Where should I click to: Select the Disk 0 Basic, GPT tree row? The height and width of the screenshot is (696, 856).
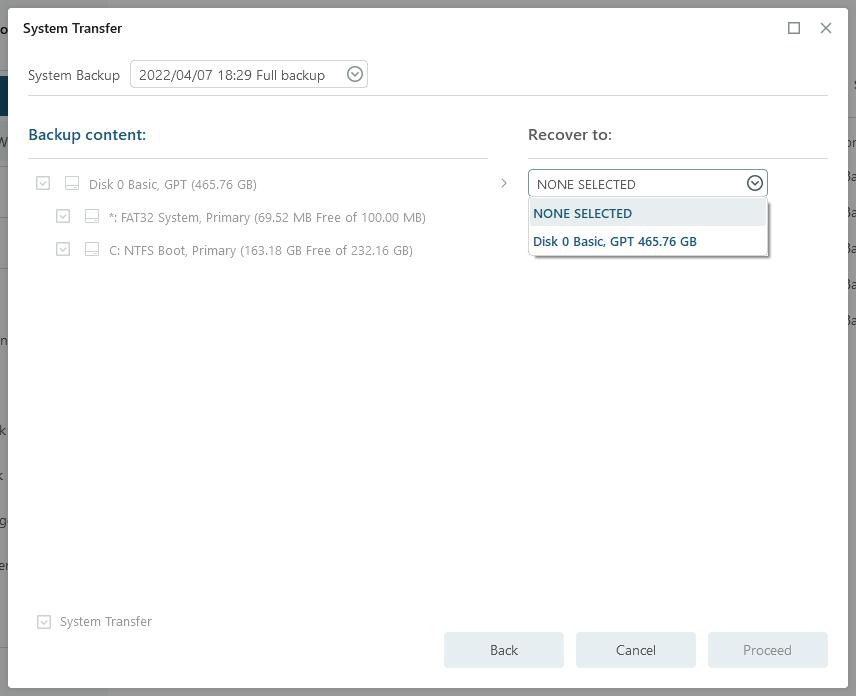pos(172,184)
